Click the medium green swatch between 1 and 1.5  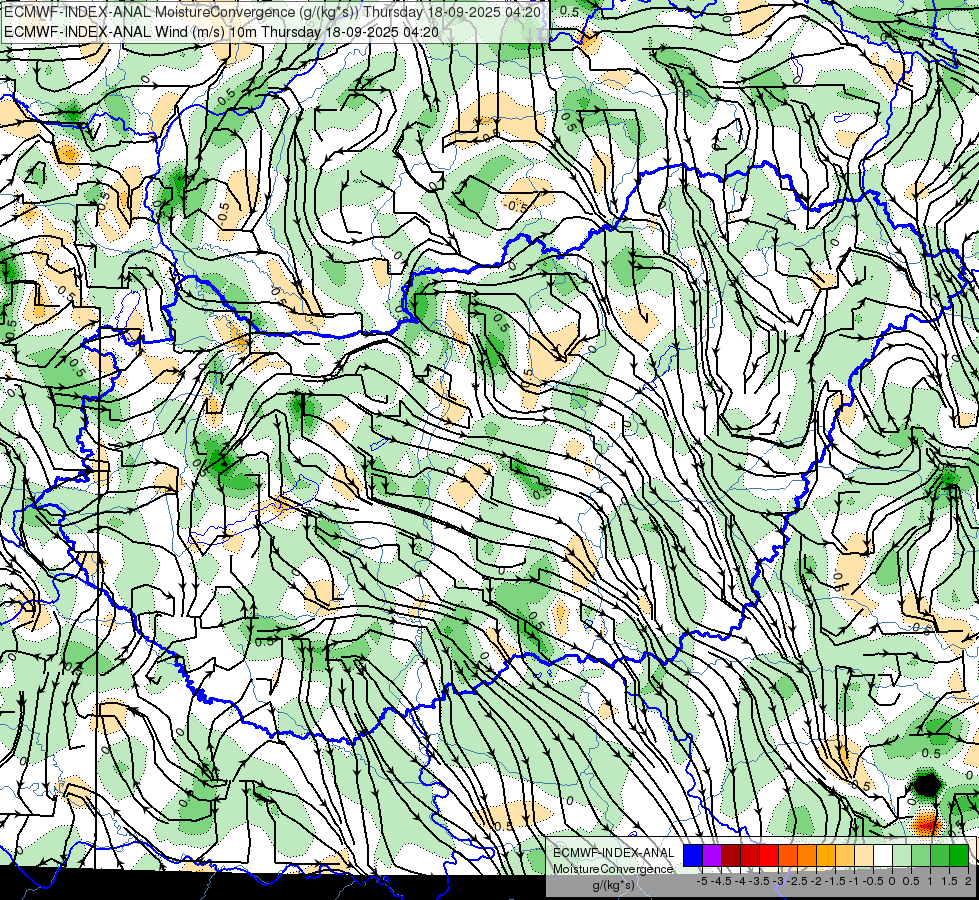coord(940,856)
